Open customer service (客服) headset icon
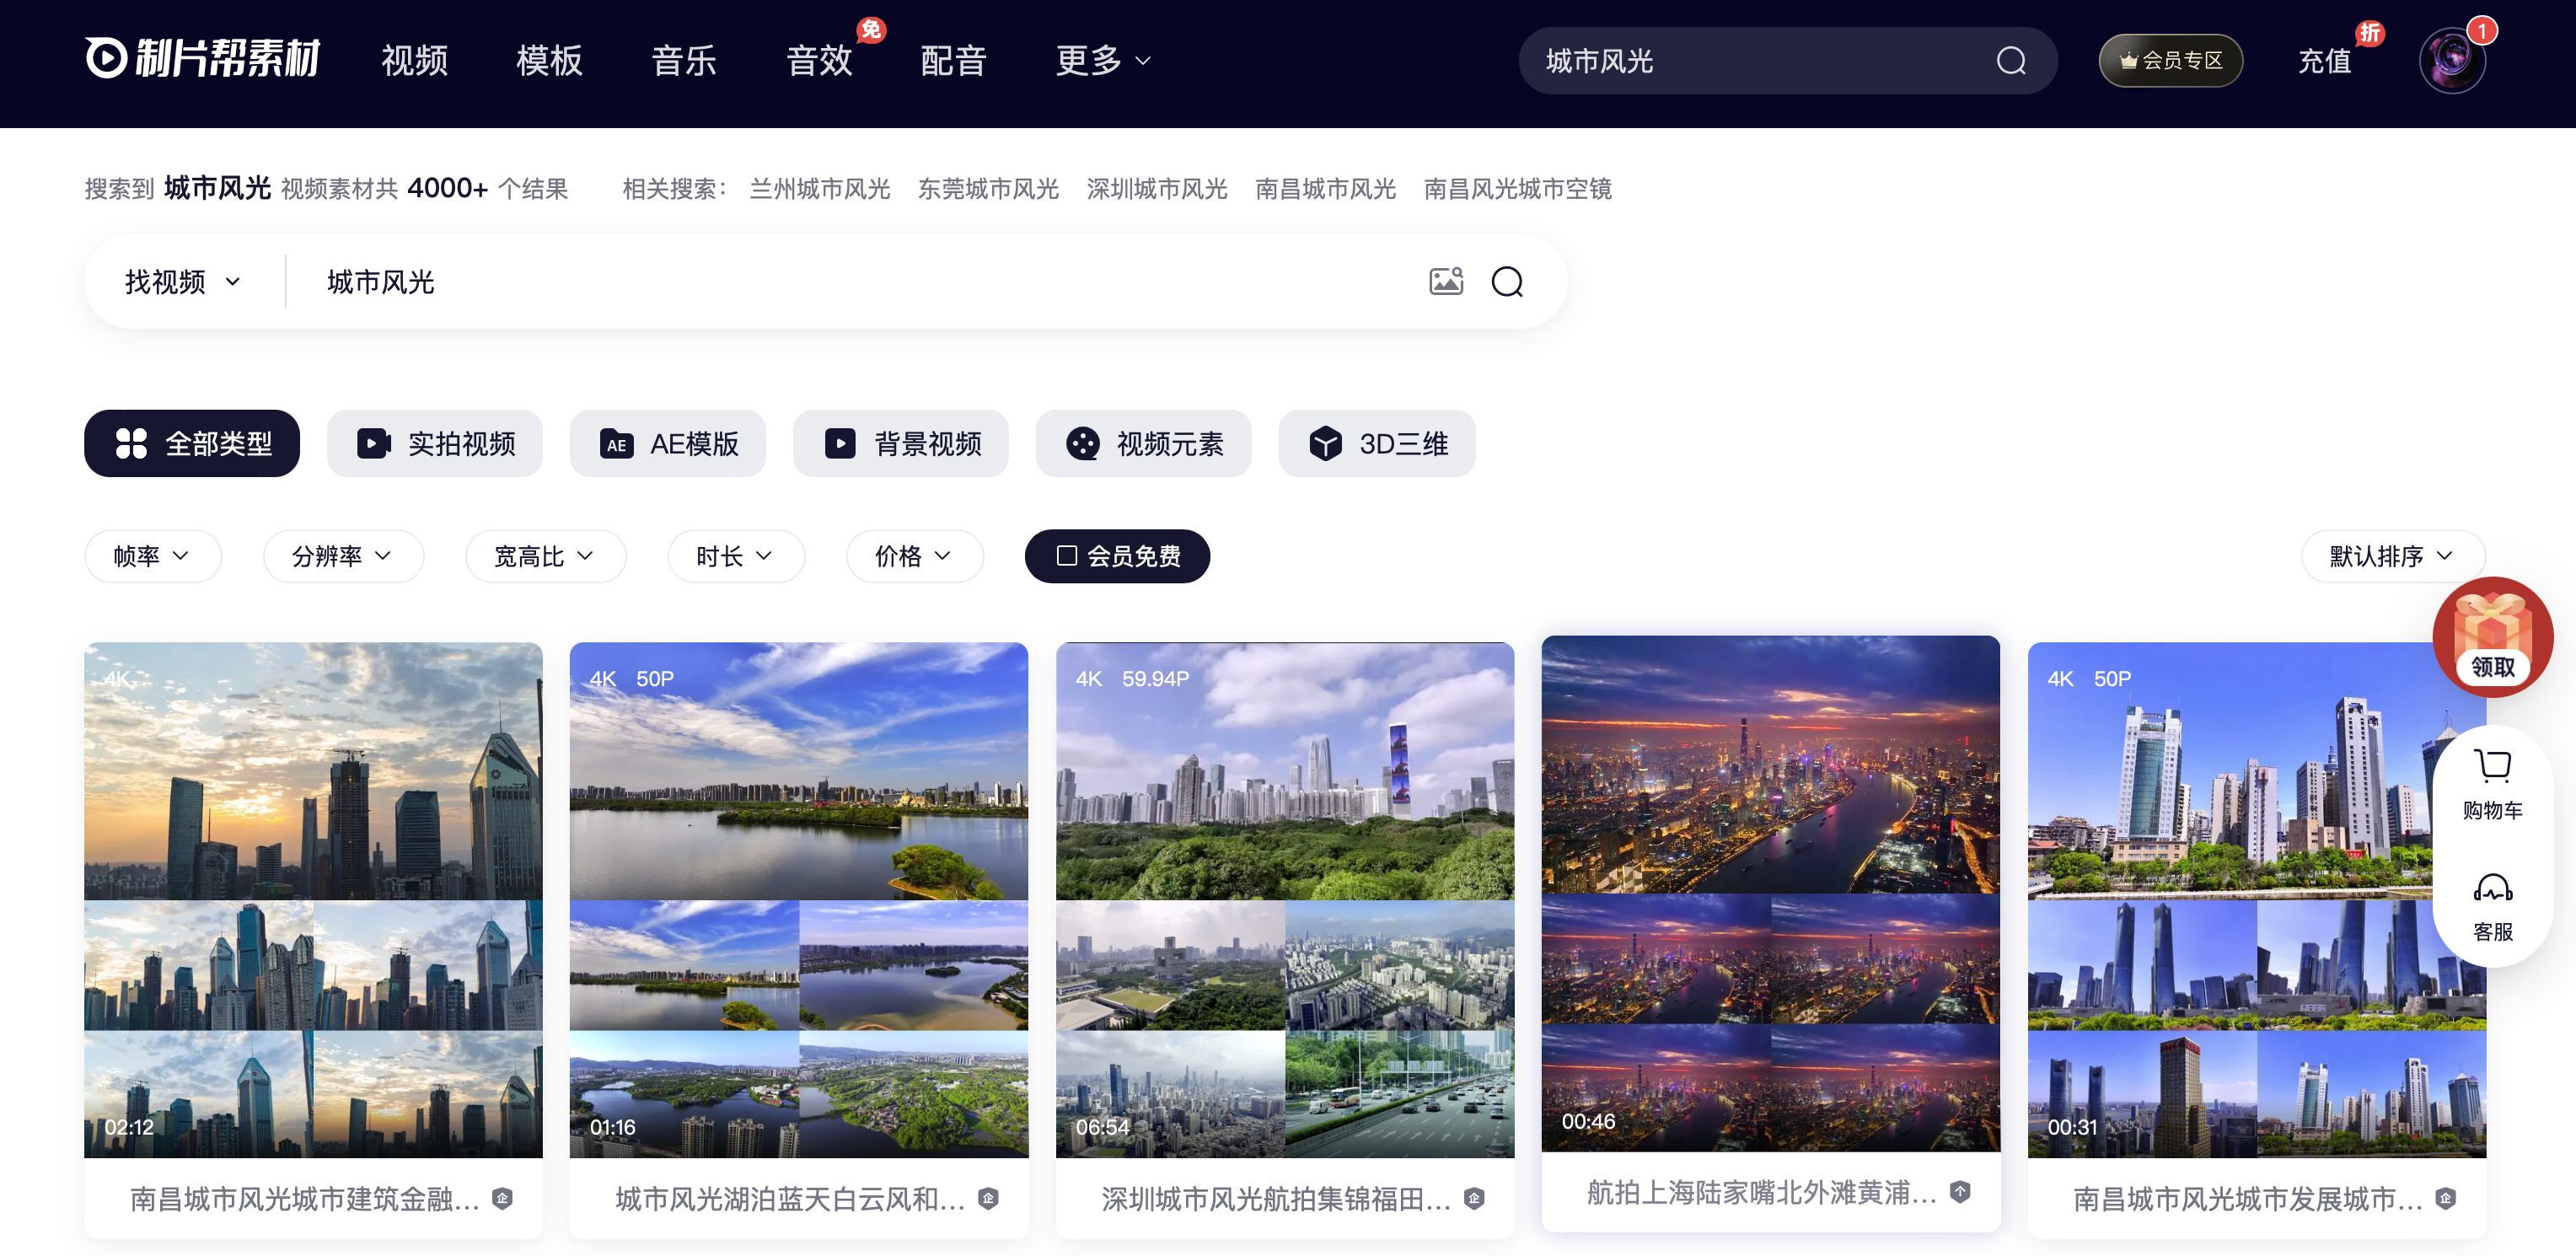The height and width of the screenshot is (1256, 2576). point(2492,906)
